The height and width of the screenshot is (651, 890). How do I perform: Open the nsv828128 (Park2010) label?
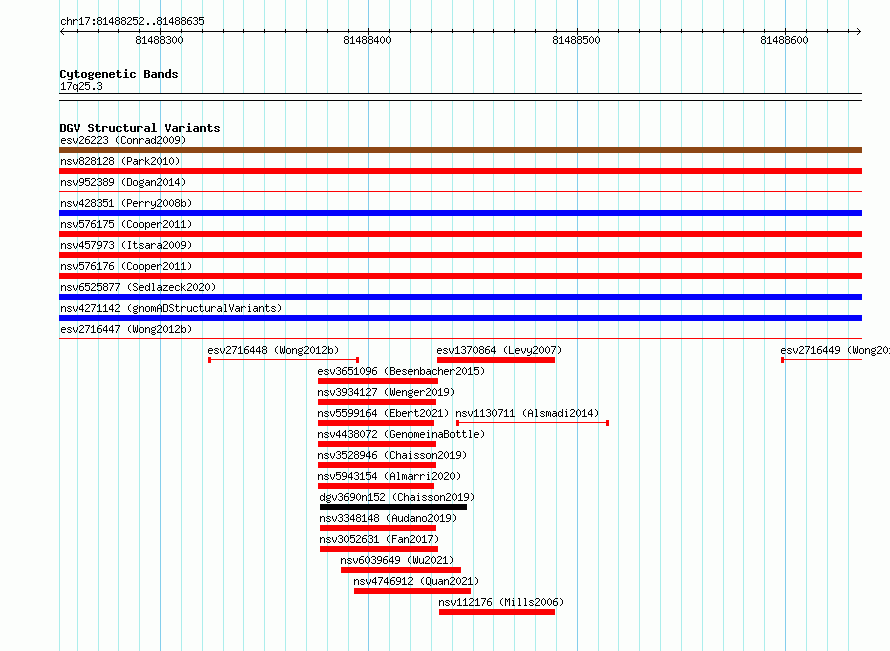click(x=120, y=161)
